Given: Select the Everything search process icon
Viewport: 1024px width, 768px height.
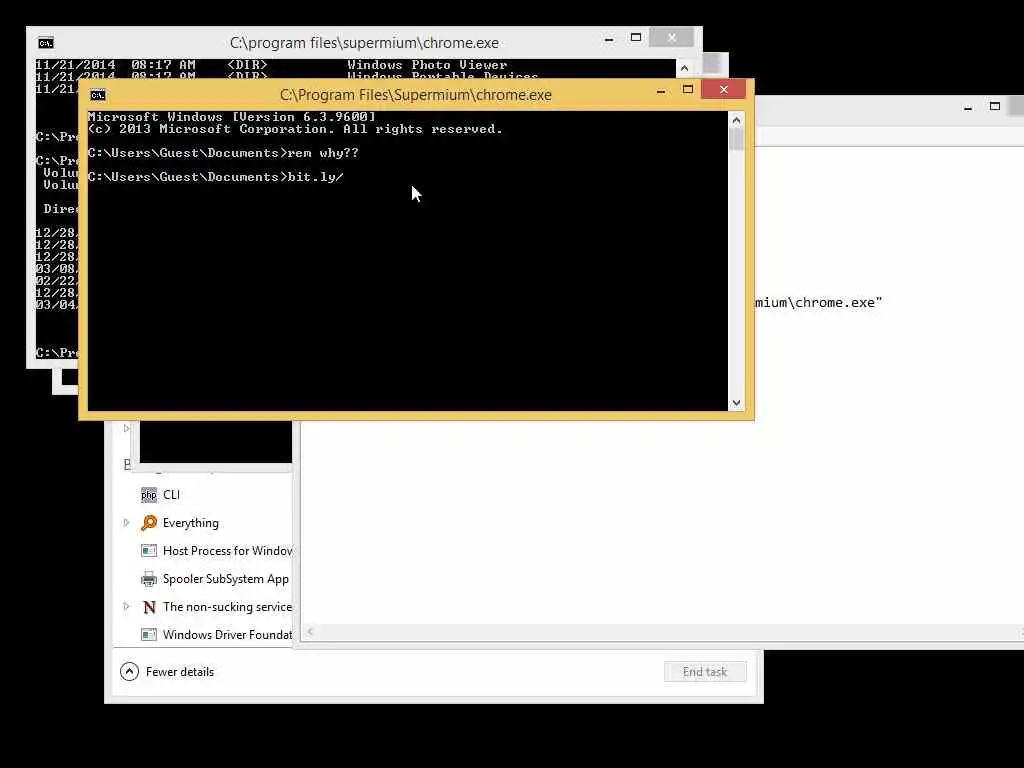Looking at the screenshot, I should (149, 522).
